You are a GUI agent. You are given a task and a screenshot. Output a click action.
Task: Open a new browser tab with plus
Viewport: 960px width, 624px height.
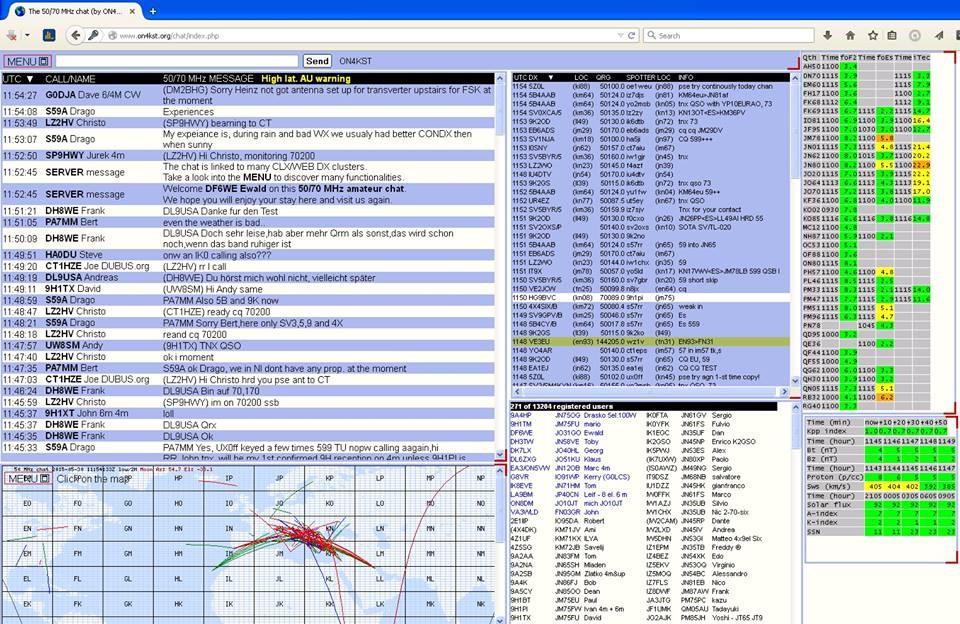[x=153, y=11]
